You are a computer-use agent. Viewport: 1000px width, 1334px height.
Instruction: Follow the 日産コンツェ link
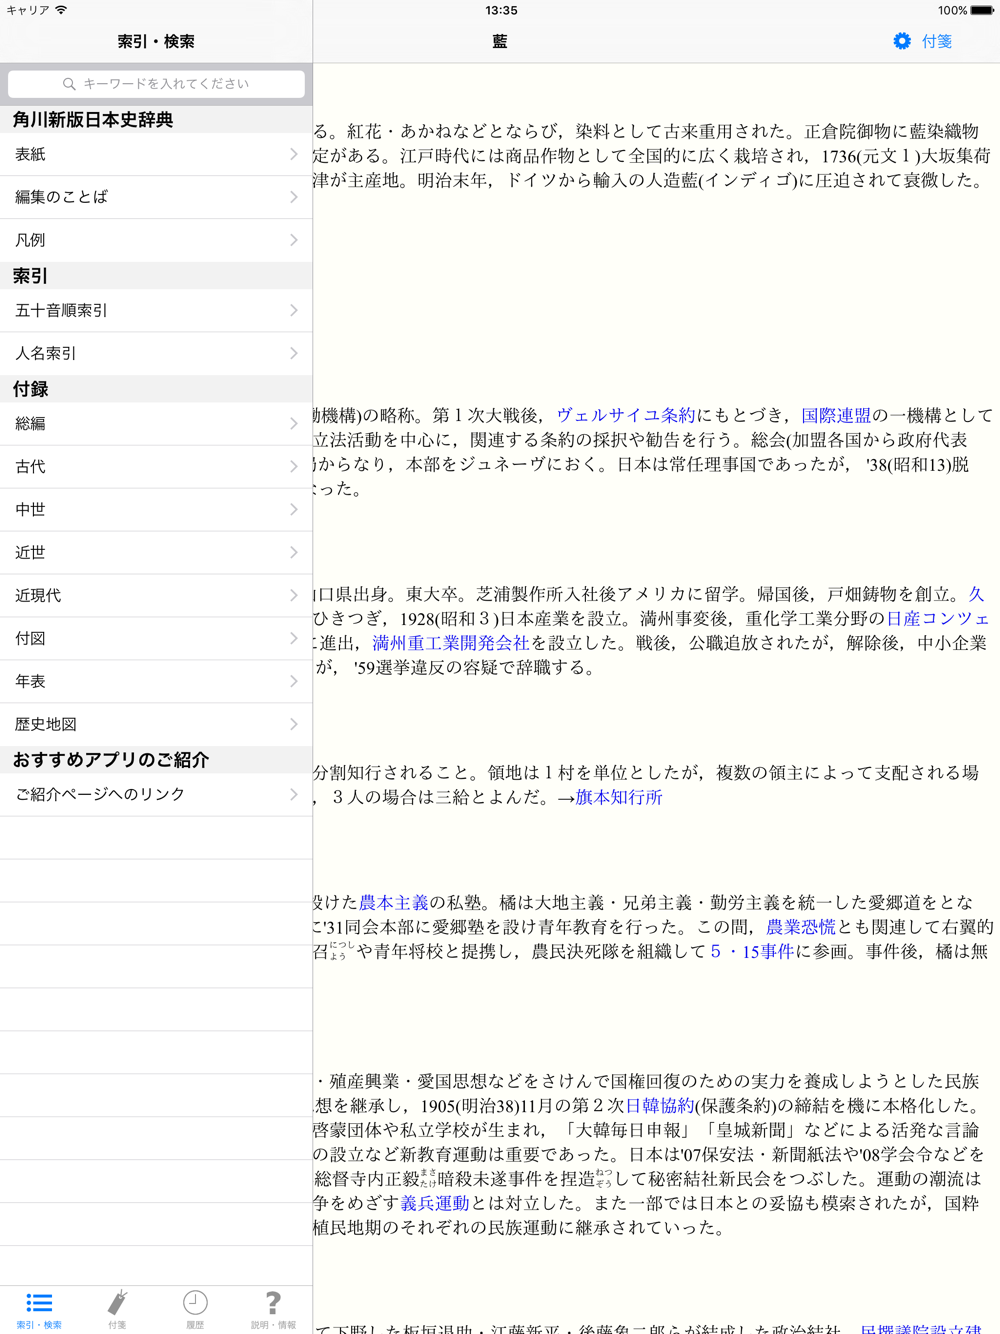click(x=938, y=618)
